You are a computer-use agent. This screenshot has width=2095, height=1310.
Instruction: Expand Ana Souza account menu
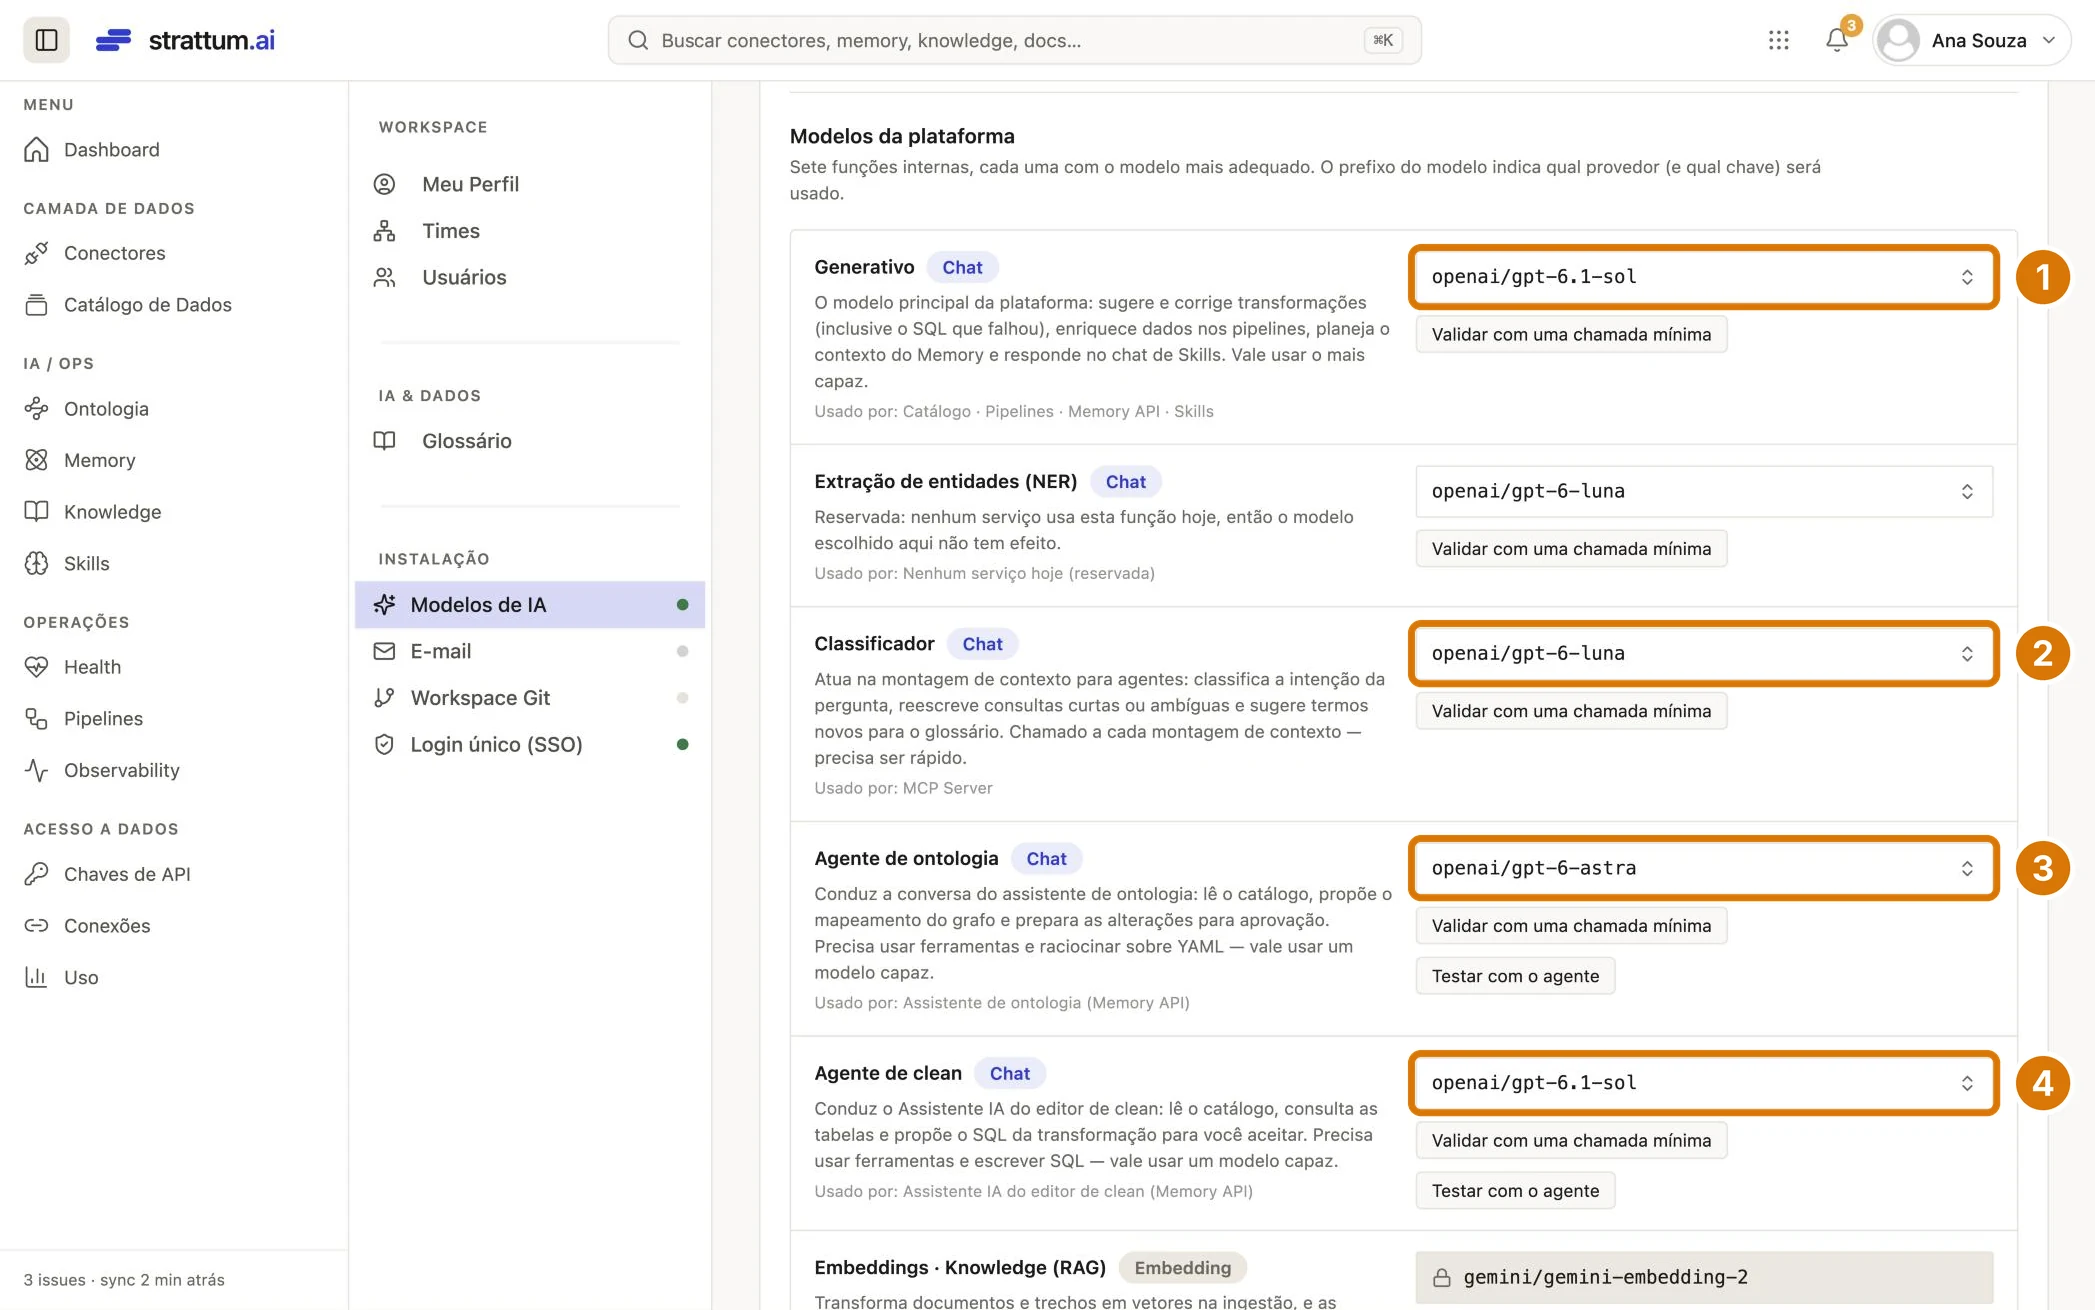point(1970,40)
